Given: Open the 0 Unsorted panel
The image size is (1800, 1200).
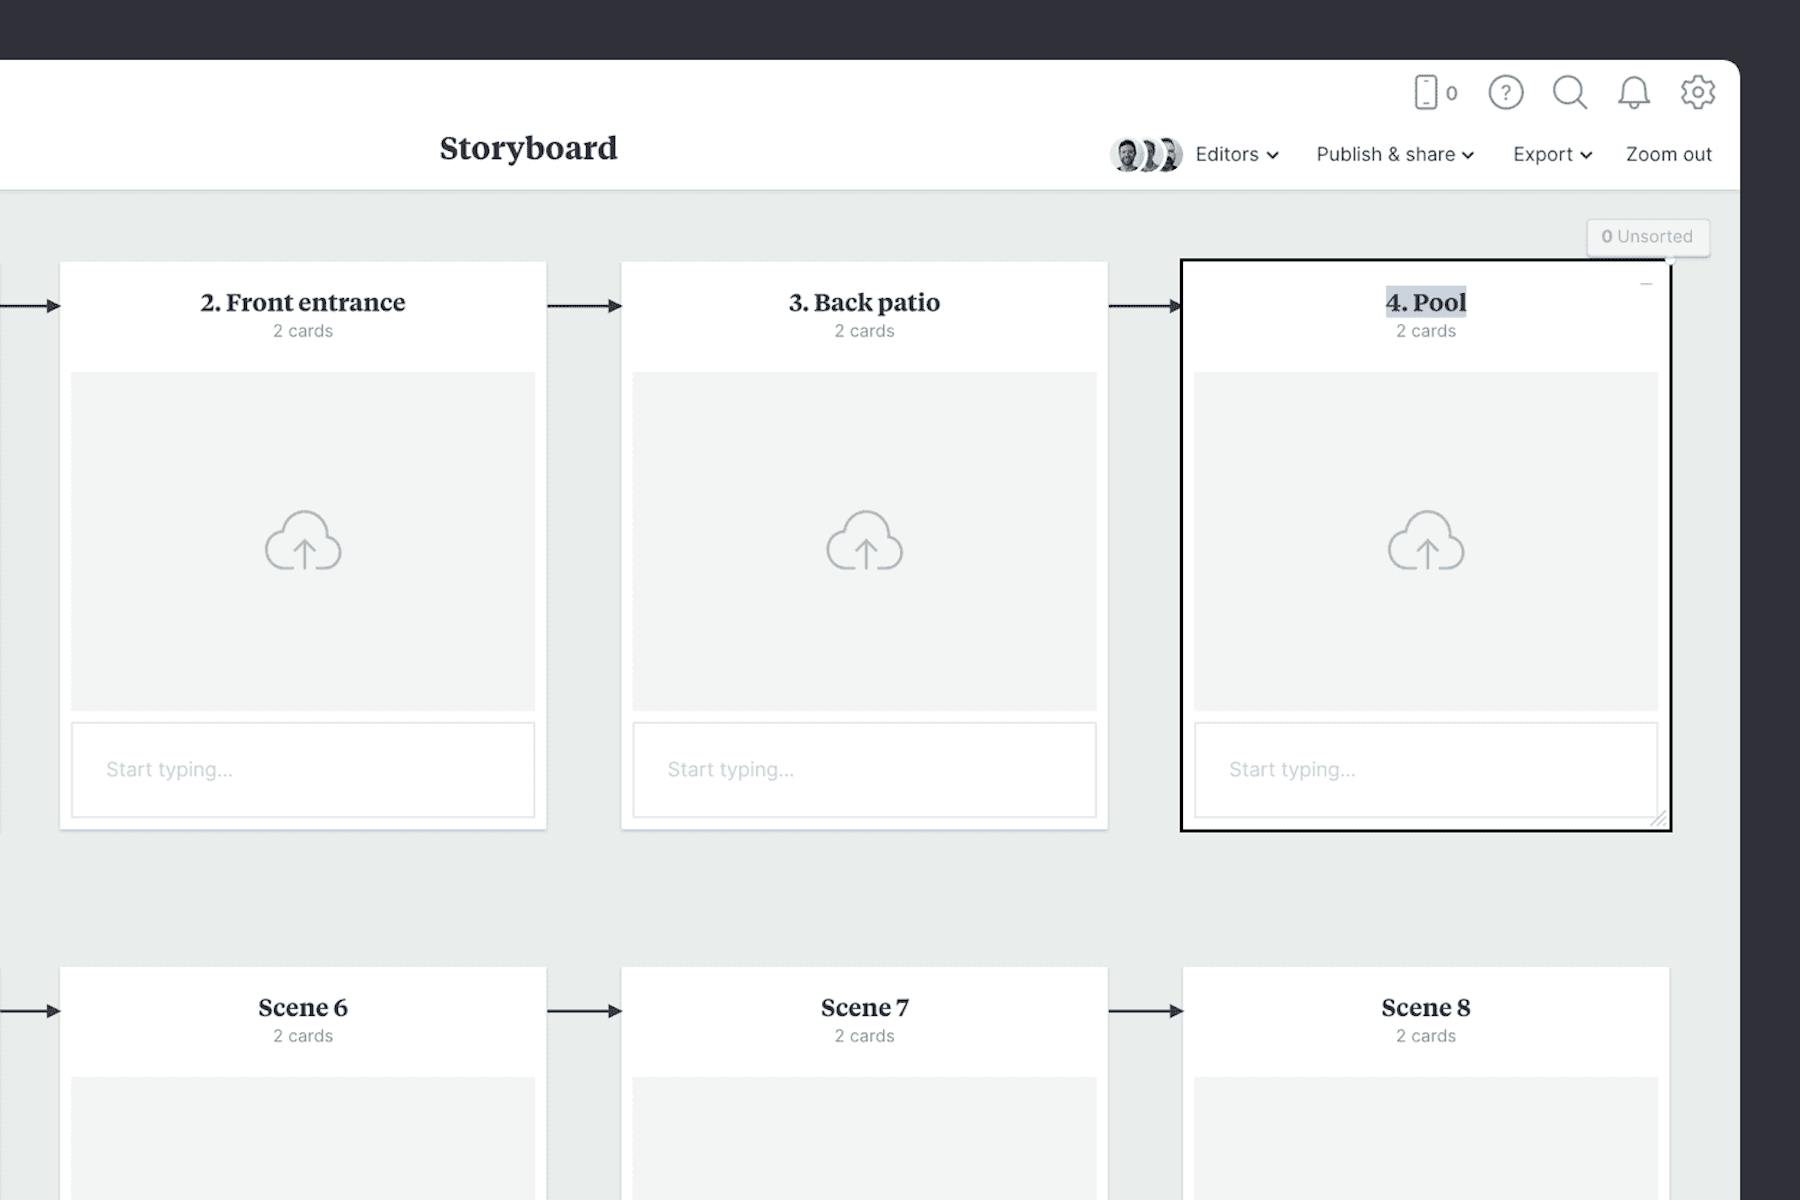Looking at the screenshot, I should click(1647, 237).
